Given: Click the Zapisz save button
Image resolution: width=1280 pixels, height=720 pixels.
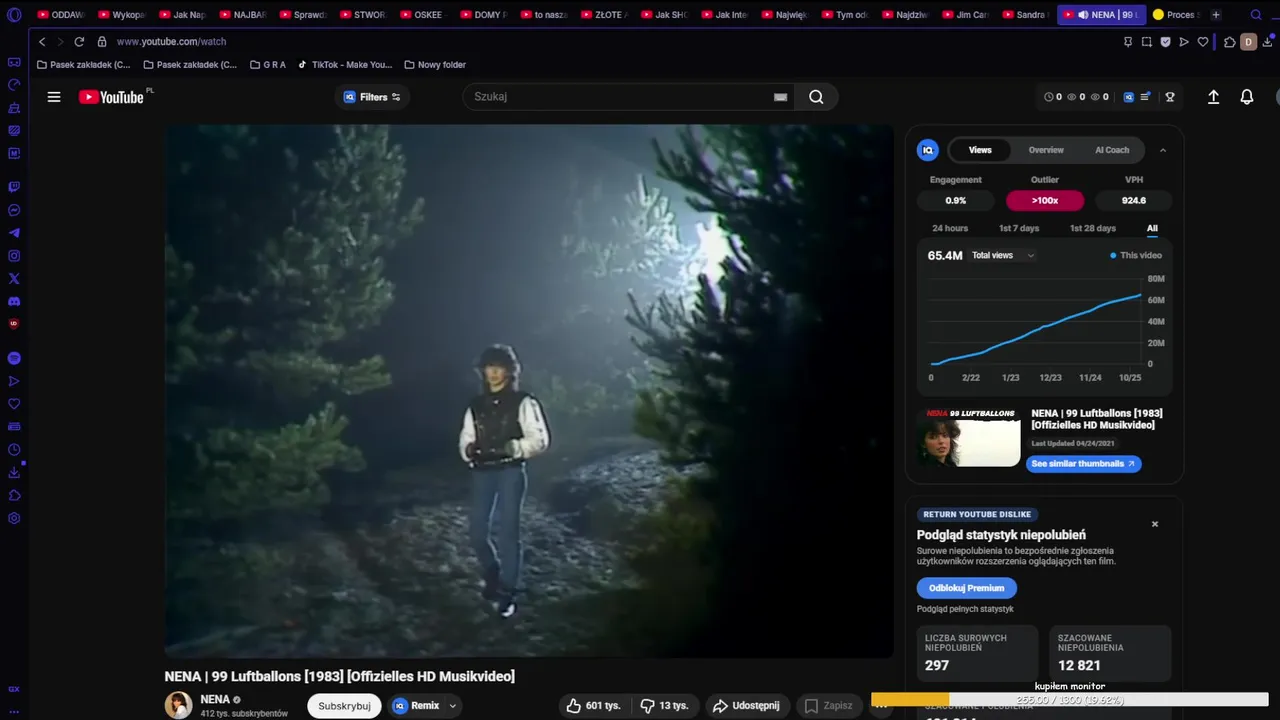Looking at the screenshot, I should click(x=829, y=705).
